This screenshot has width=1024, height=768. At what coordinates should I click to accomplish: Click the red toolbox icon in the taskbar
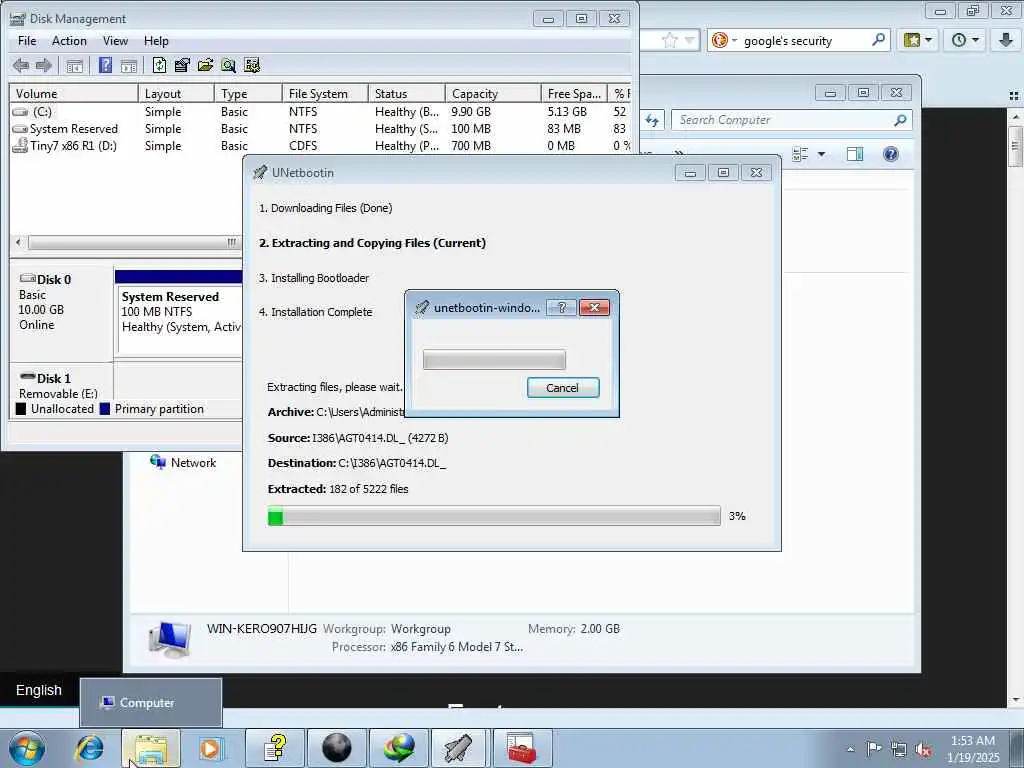tap(521, 748)
